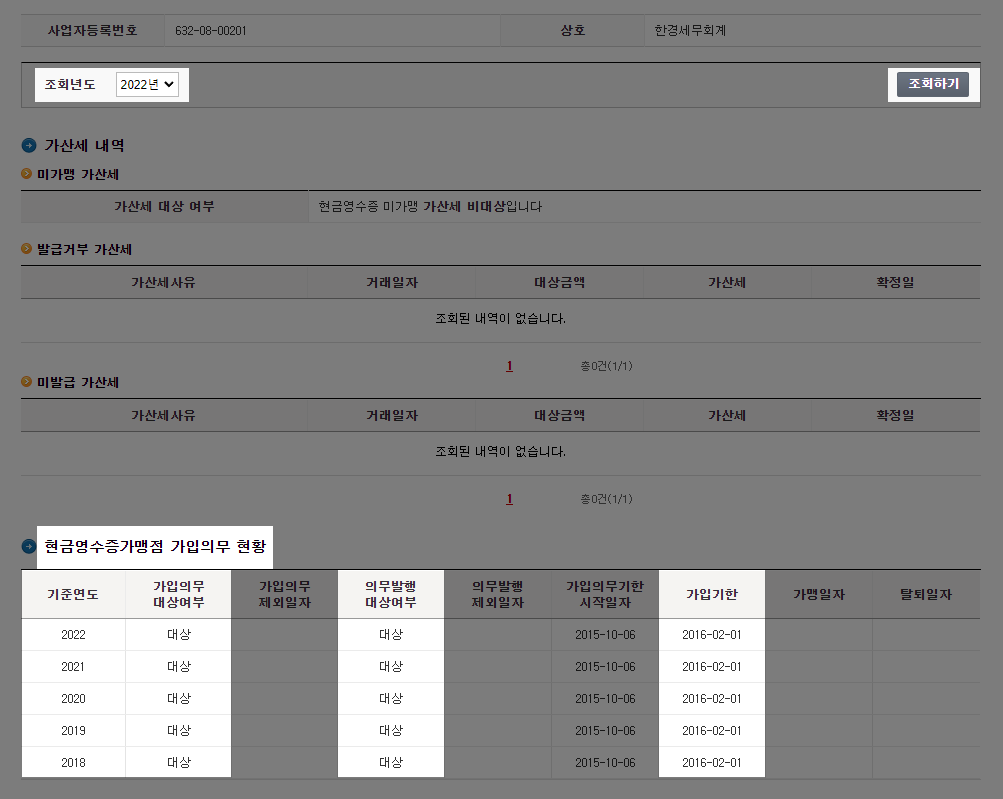Click 총0건(1/1) count under 미발급 가산세
The image size is (1003, 799).
click(606, 499)
